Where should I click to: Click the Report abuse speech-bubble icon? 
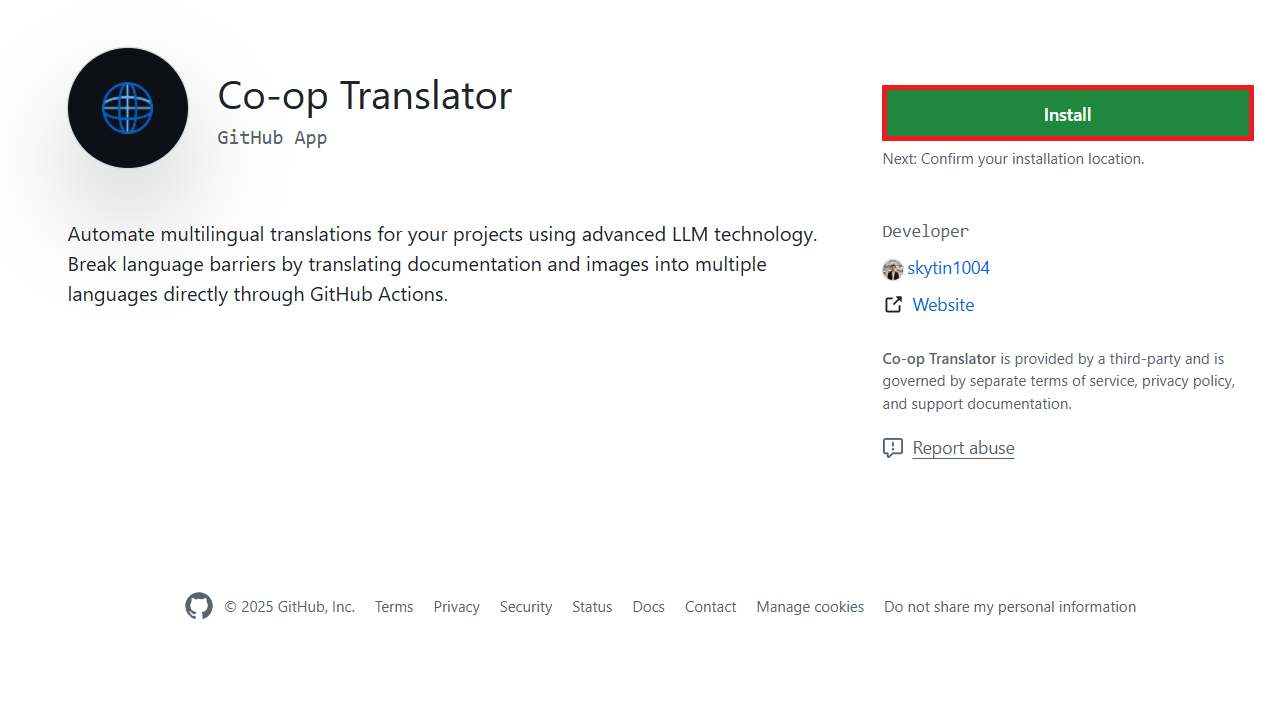(893, 448)
